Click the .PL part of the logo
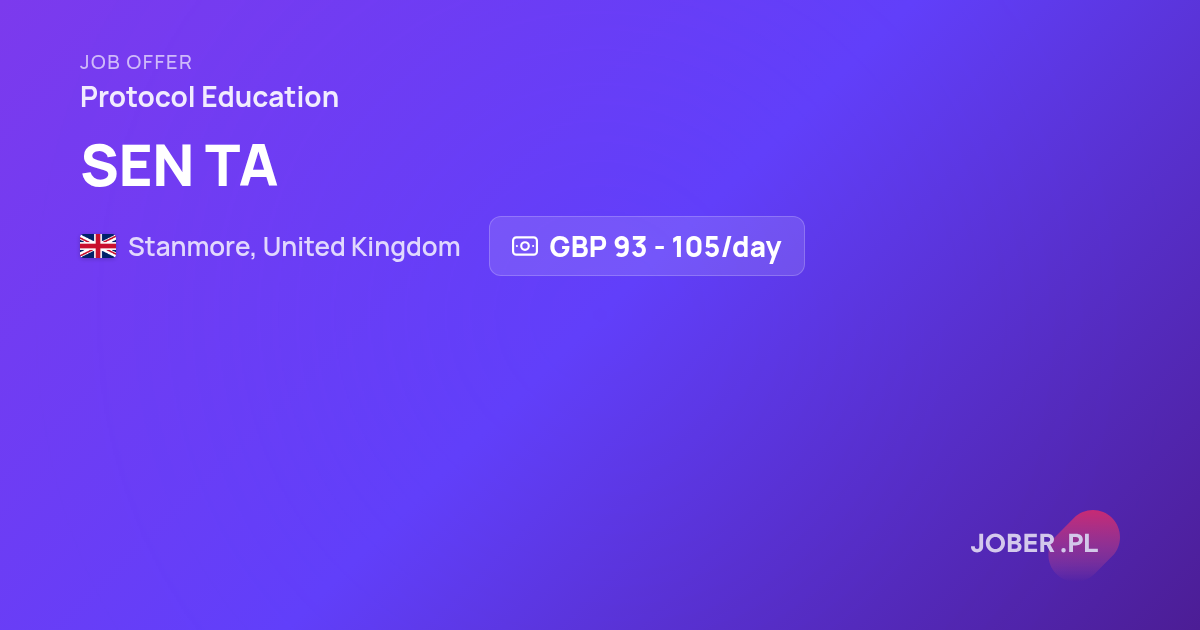Image resolution: width=1200 pixels, height=630 pixels. tap(1080, 544)
